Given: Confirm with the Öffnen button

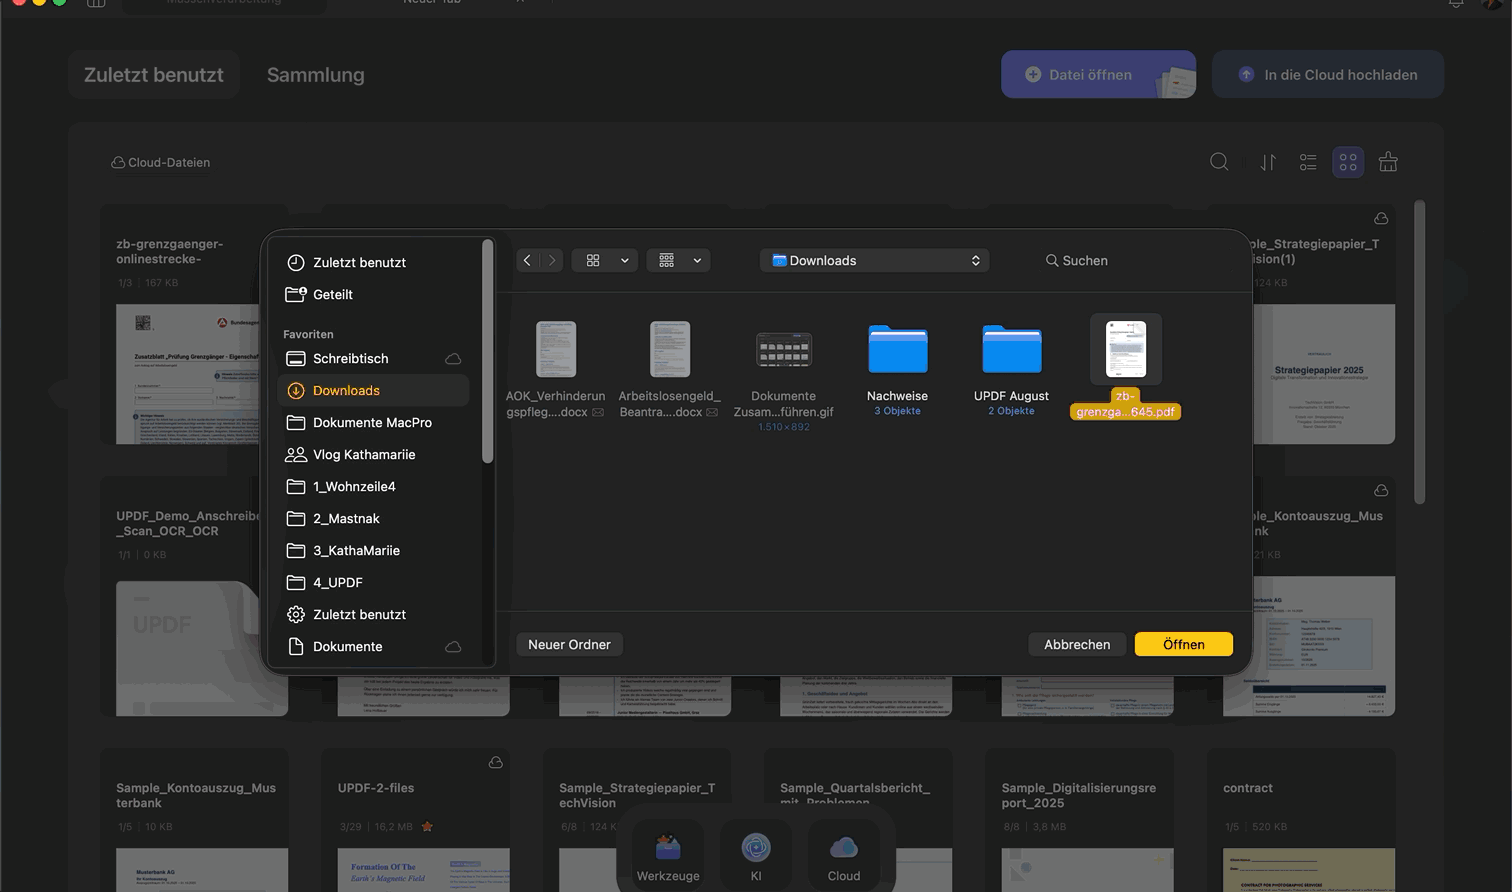Looking at the screenshot, I should pyautogui.click(x=1184, y=644).
